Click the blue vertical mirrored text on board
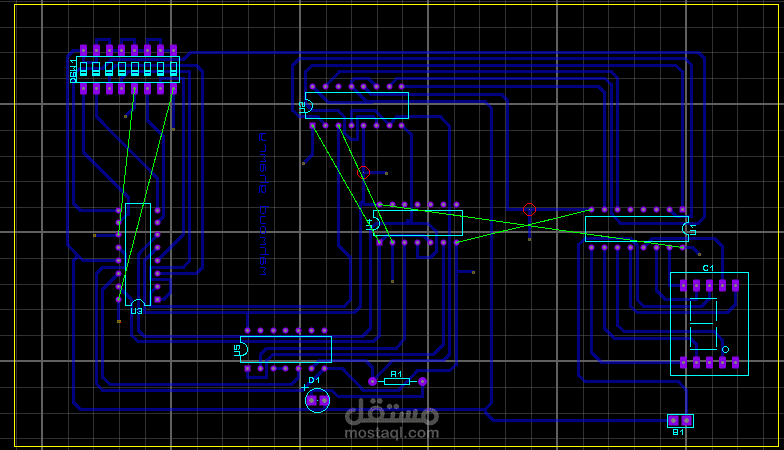 263,204
